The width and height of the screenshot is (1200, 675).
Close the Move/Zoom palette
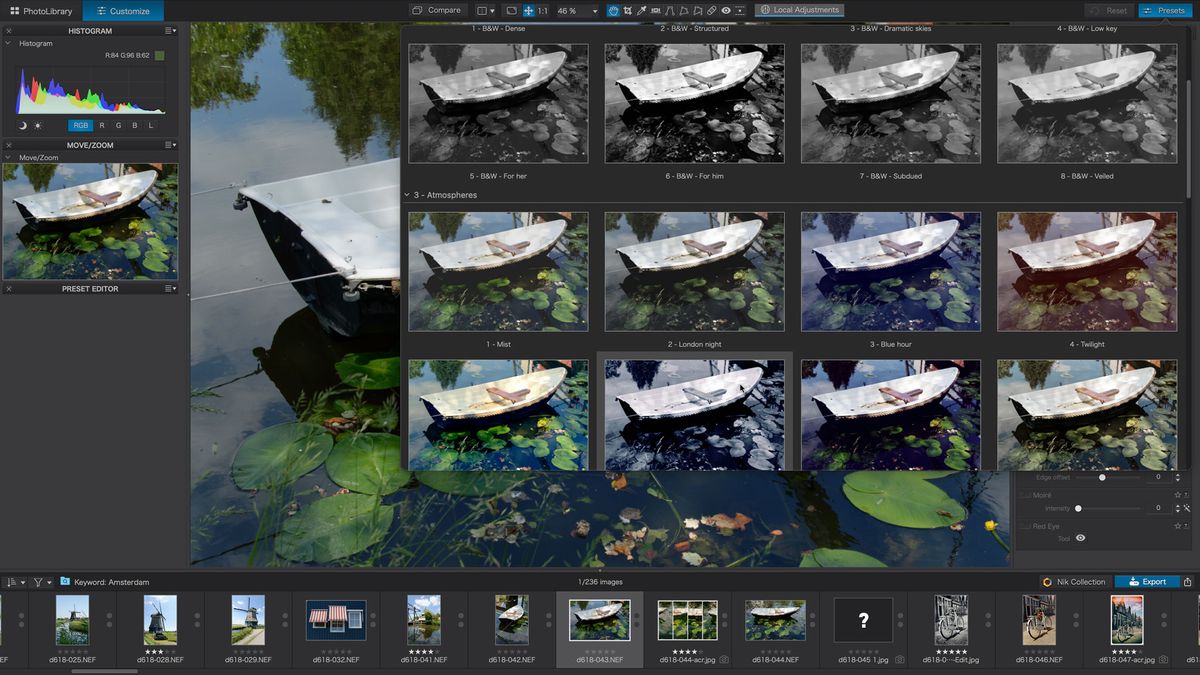[8, 145]
